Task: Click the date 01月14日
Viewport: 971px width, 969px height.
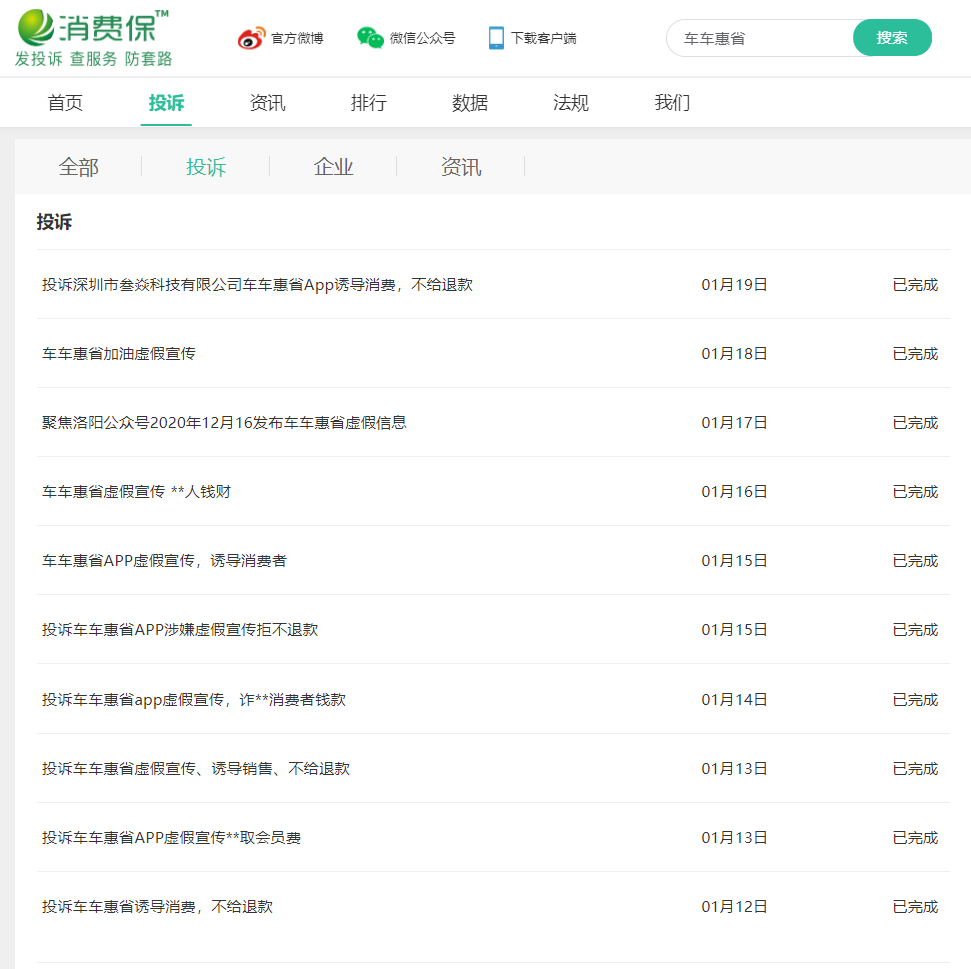Action: [734, 700]
